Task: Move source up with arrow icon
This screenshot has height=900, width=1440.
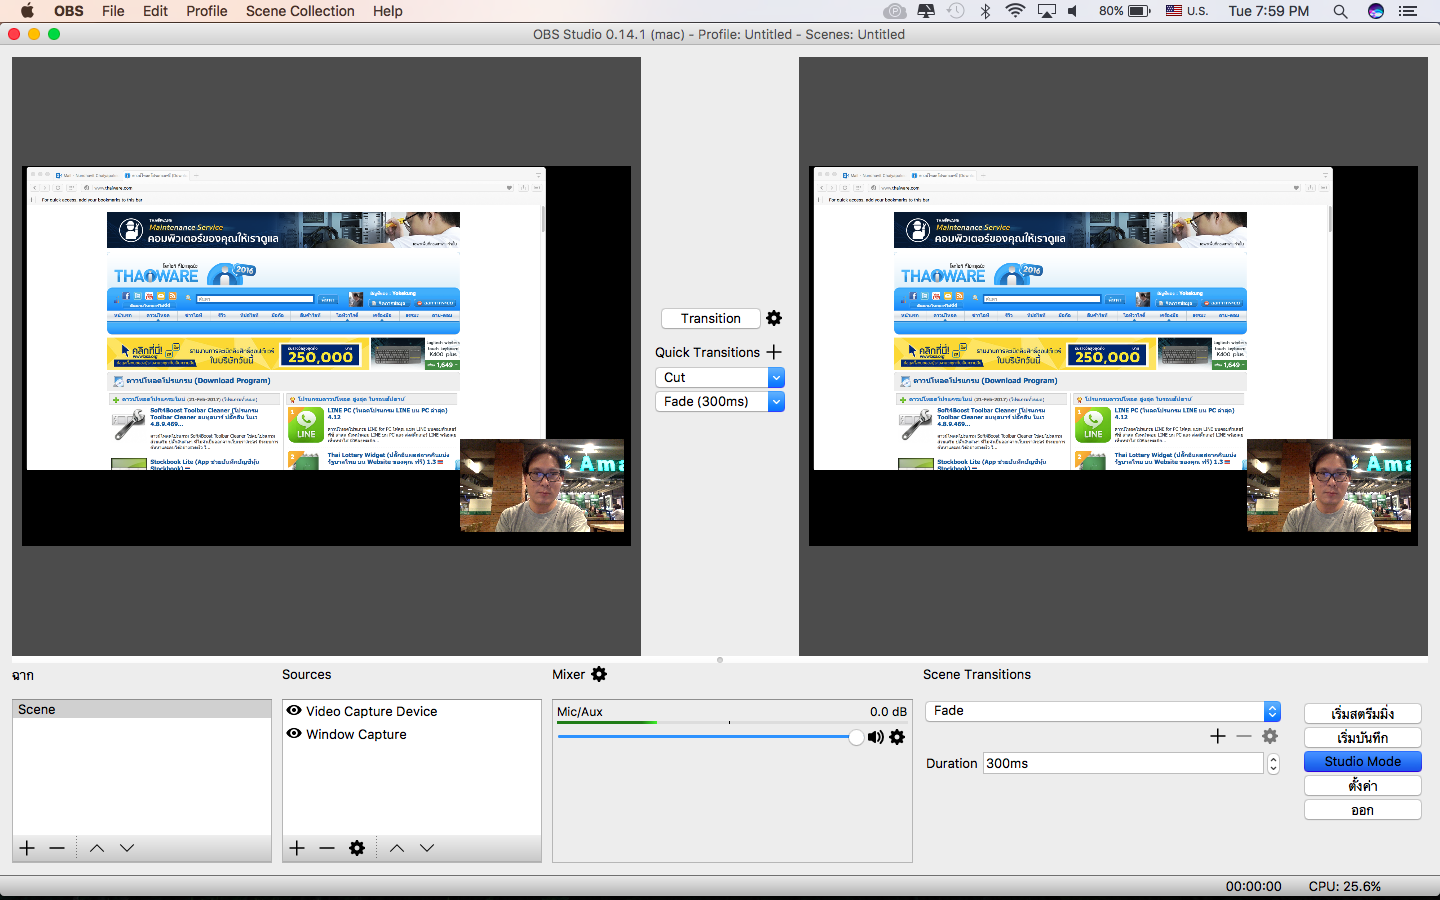Action: click(x=397, y=848)
